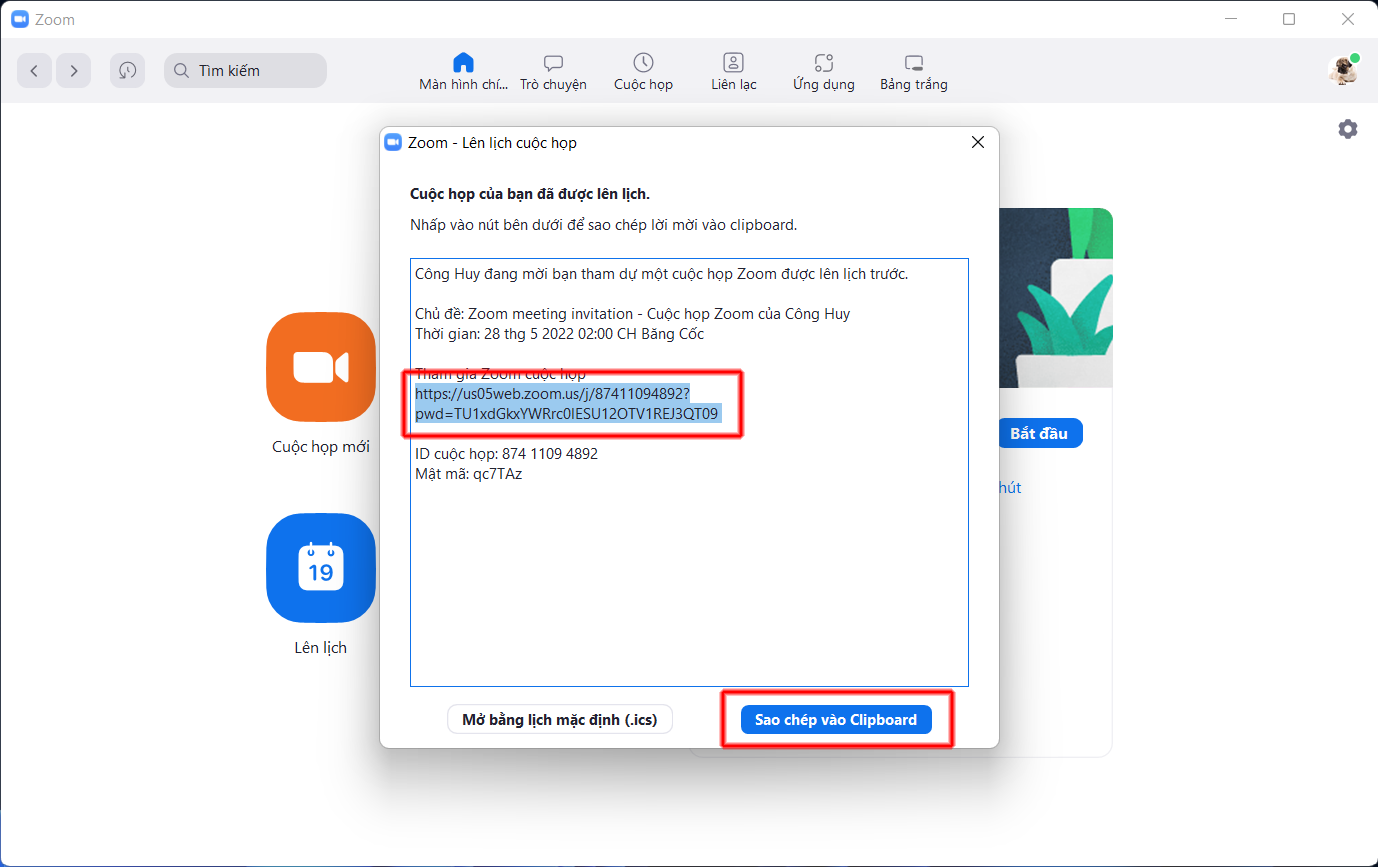The width and height of the screenshot is (1378, 867).
Task: Close the scheduling confirmation dialog
Action: [x=977, y=142]
